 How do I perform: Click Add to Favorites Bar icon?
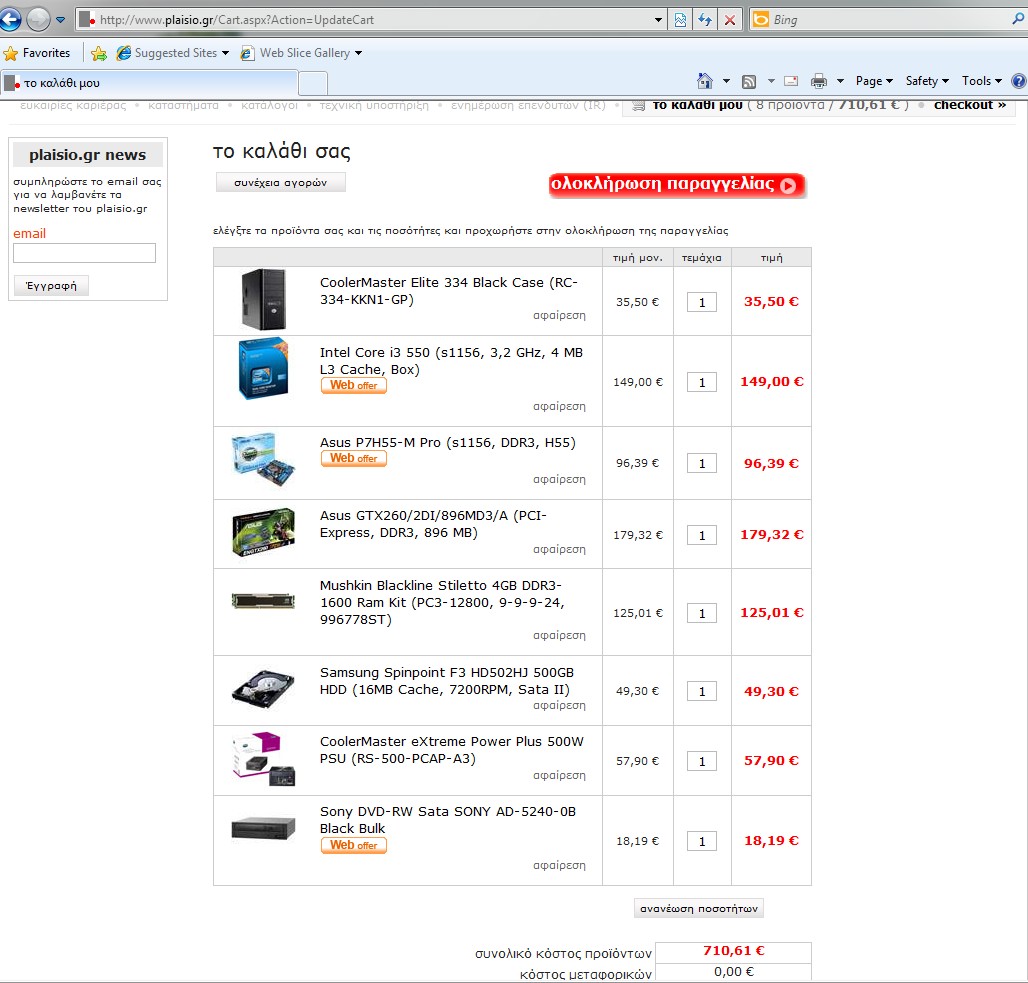99,53
